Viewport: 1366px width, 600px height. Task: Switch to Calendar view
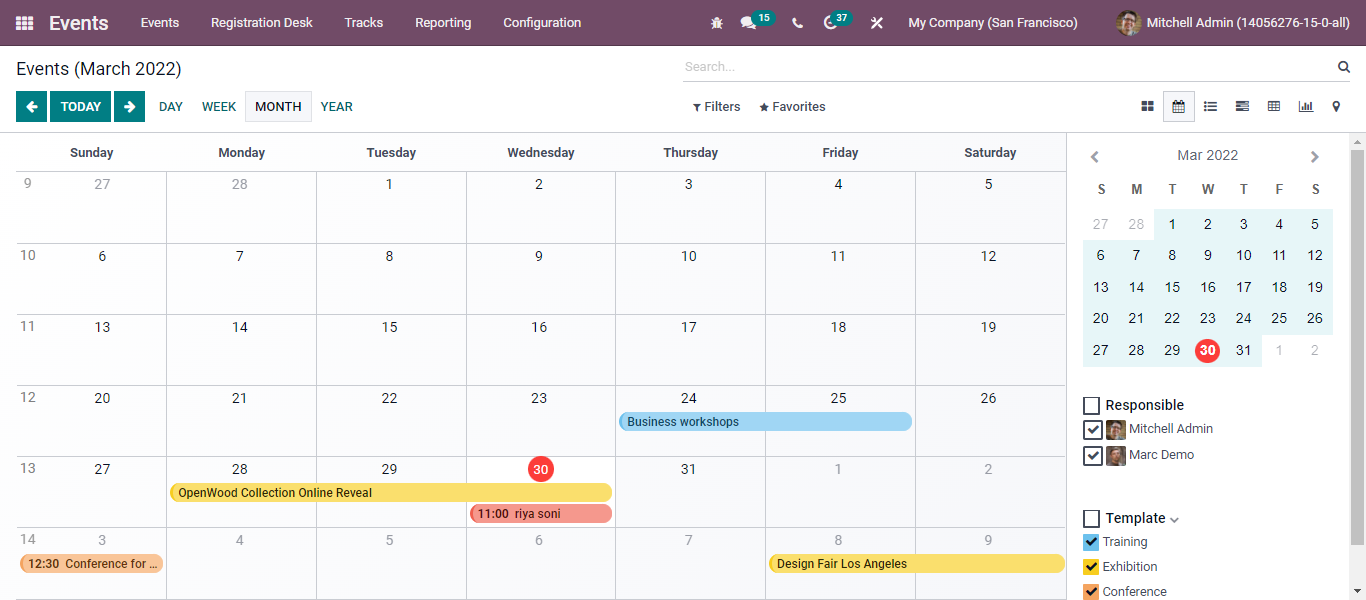coord(1179,107)
